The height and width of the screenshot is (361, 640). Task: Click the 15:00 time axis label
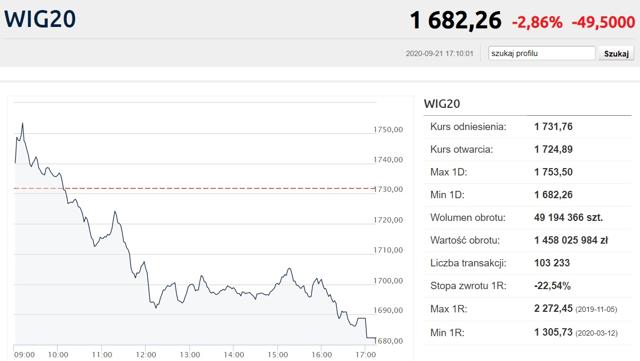278,354
